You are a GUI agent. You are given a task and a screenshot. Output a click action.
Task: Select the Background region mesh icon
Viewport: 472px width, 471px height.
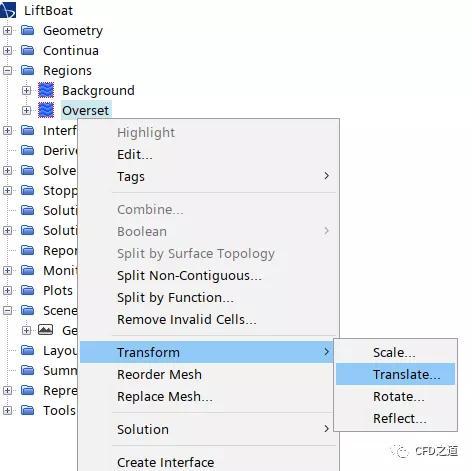pos(46,90)
